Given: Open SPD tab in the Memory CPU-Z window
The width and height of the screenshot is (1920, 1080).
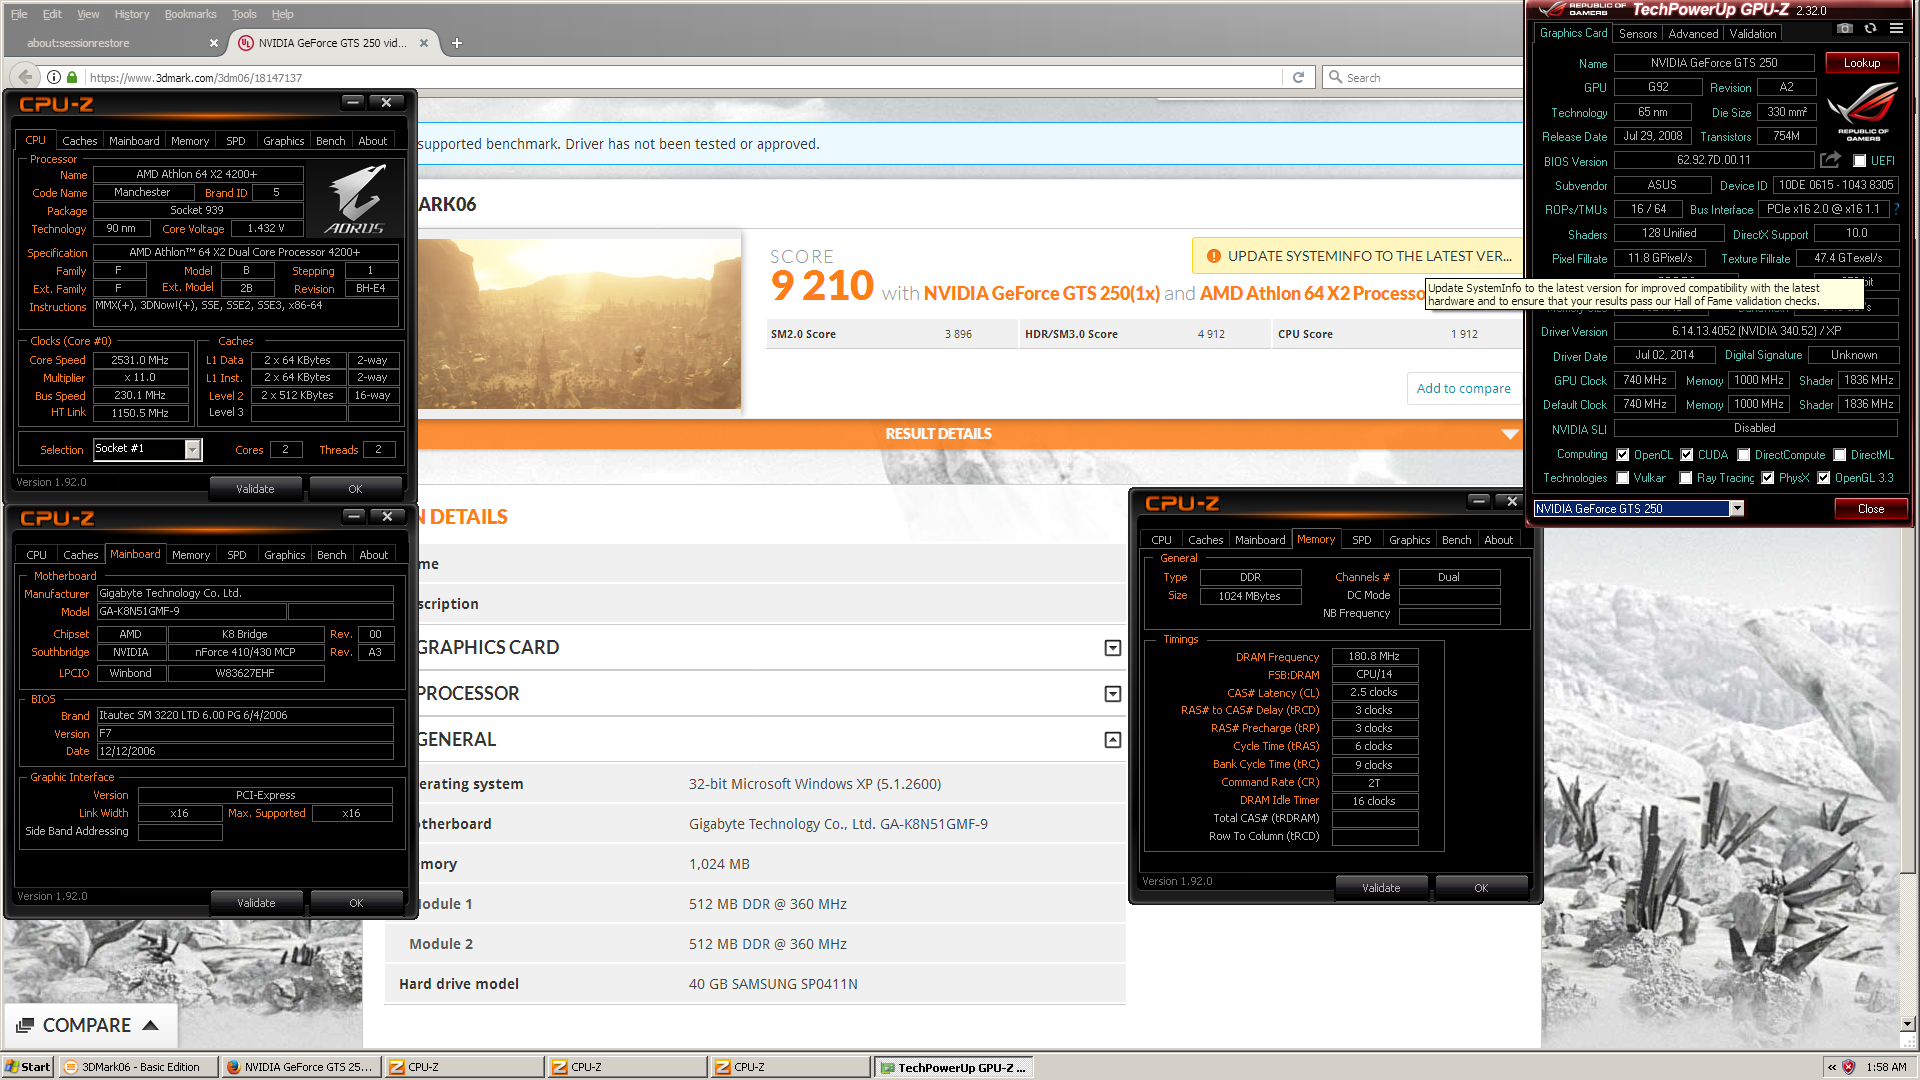Looking at the screenshot, I should coord(1361,539).
